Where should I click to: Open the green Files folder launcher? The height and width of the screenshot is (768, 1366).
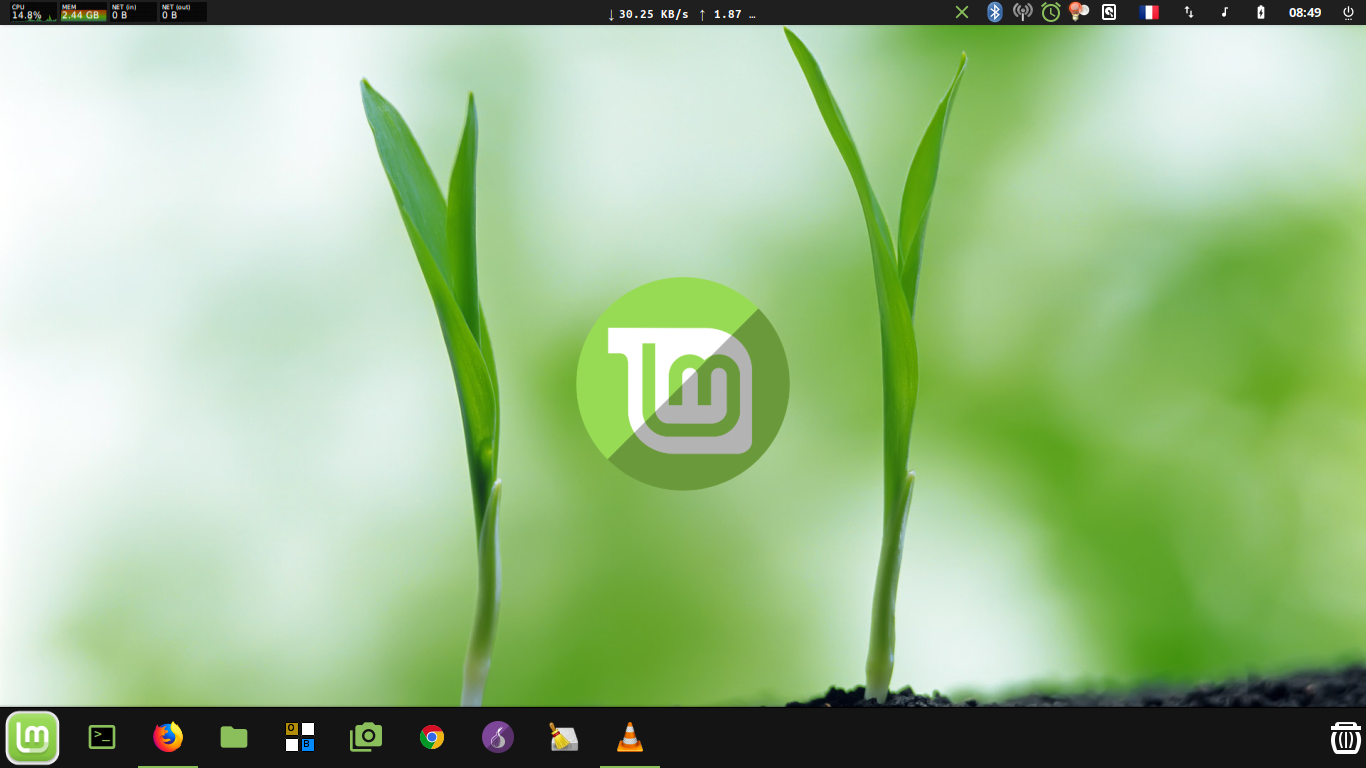coord(234,738)
